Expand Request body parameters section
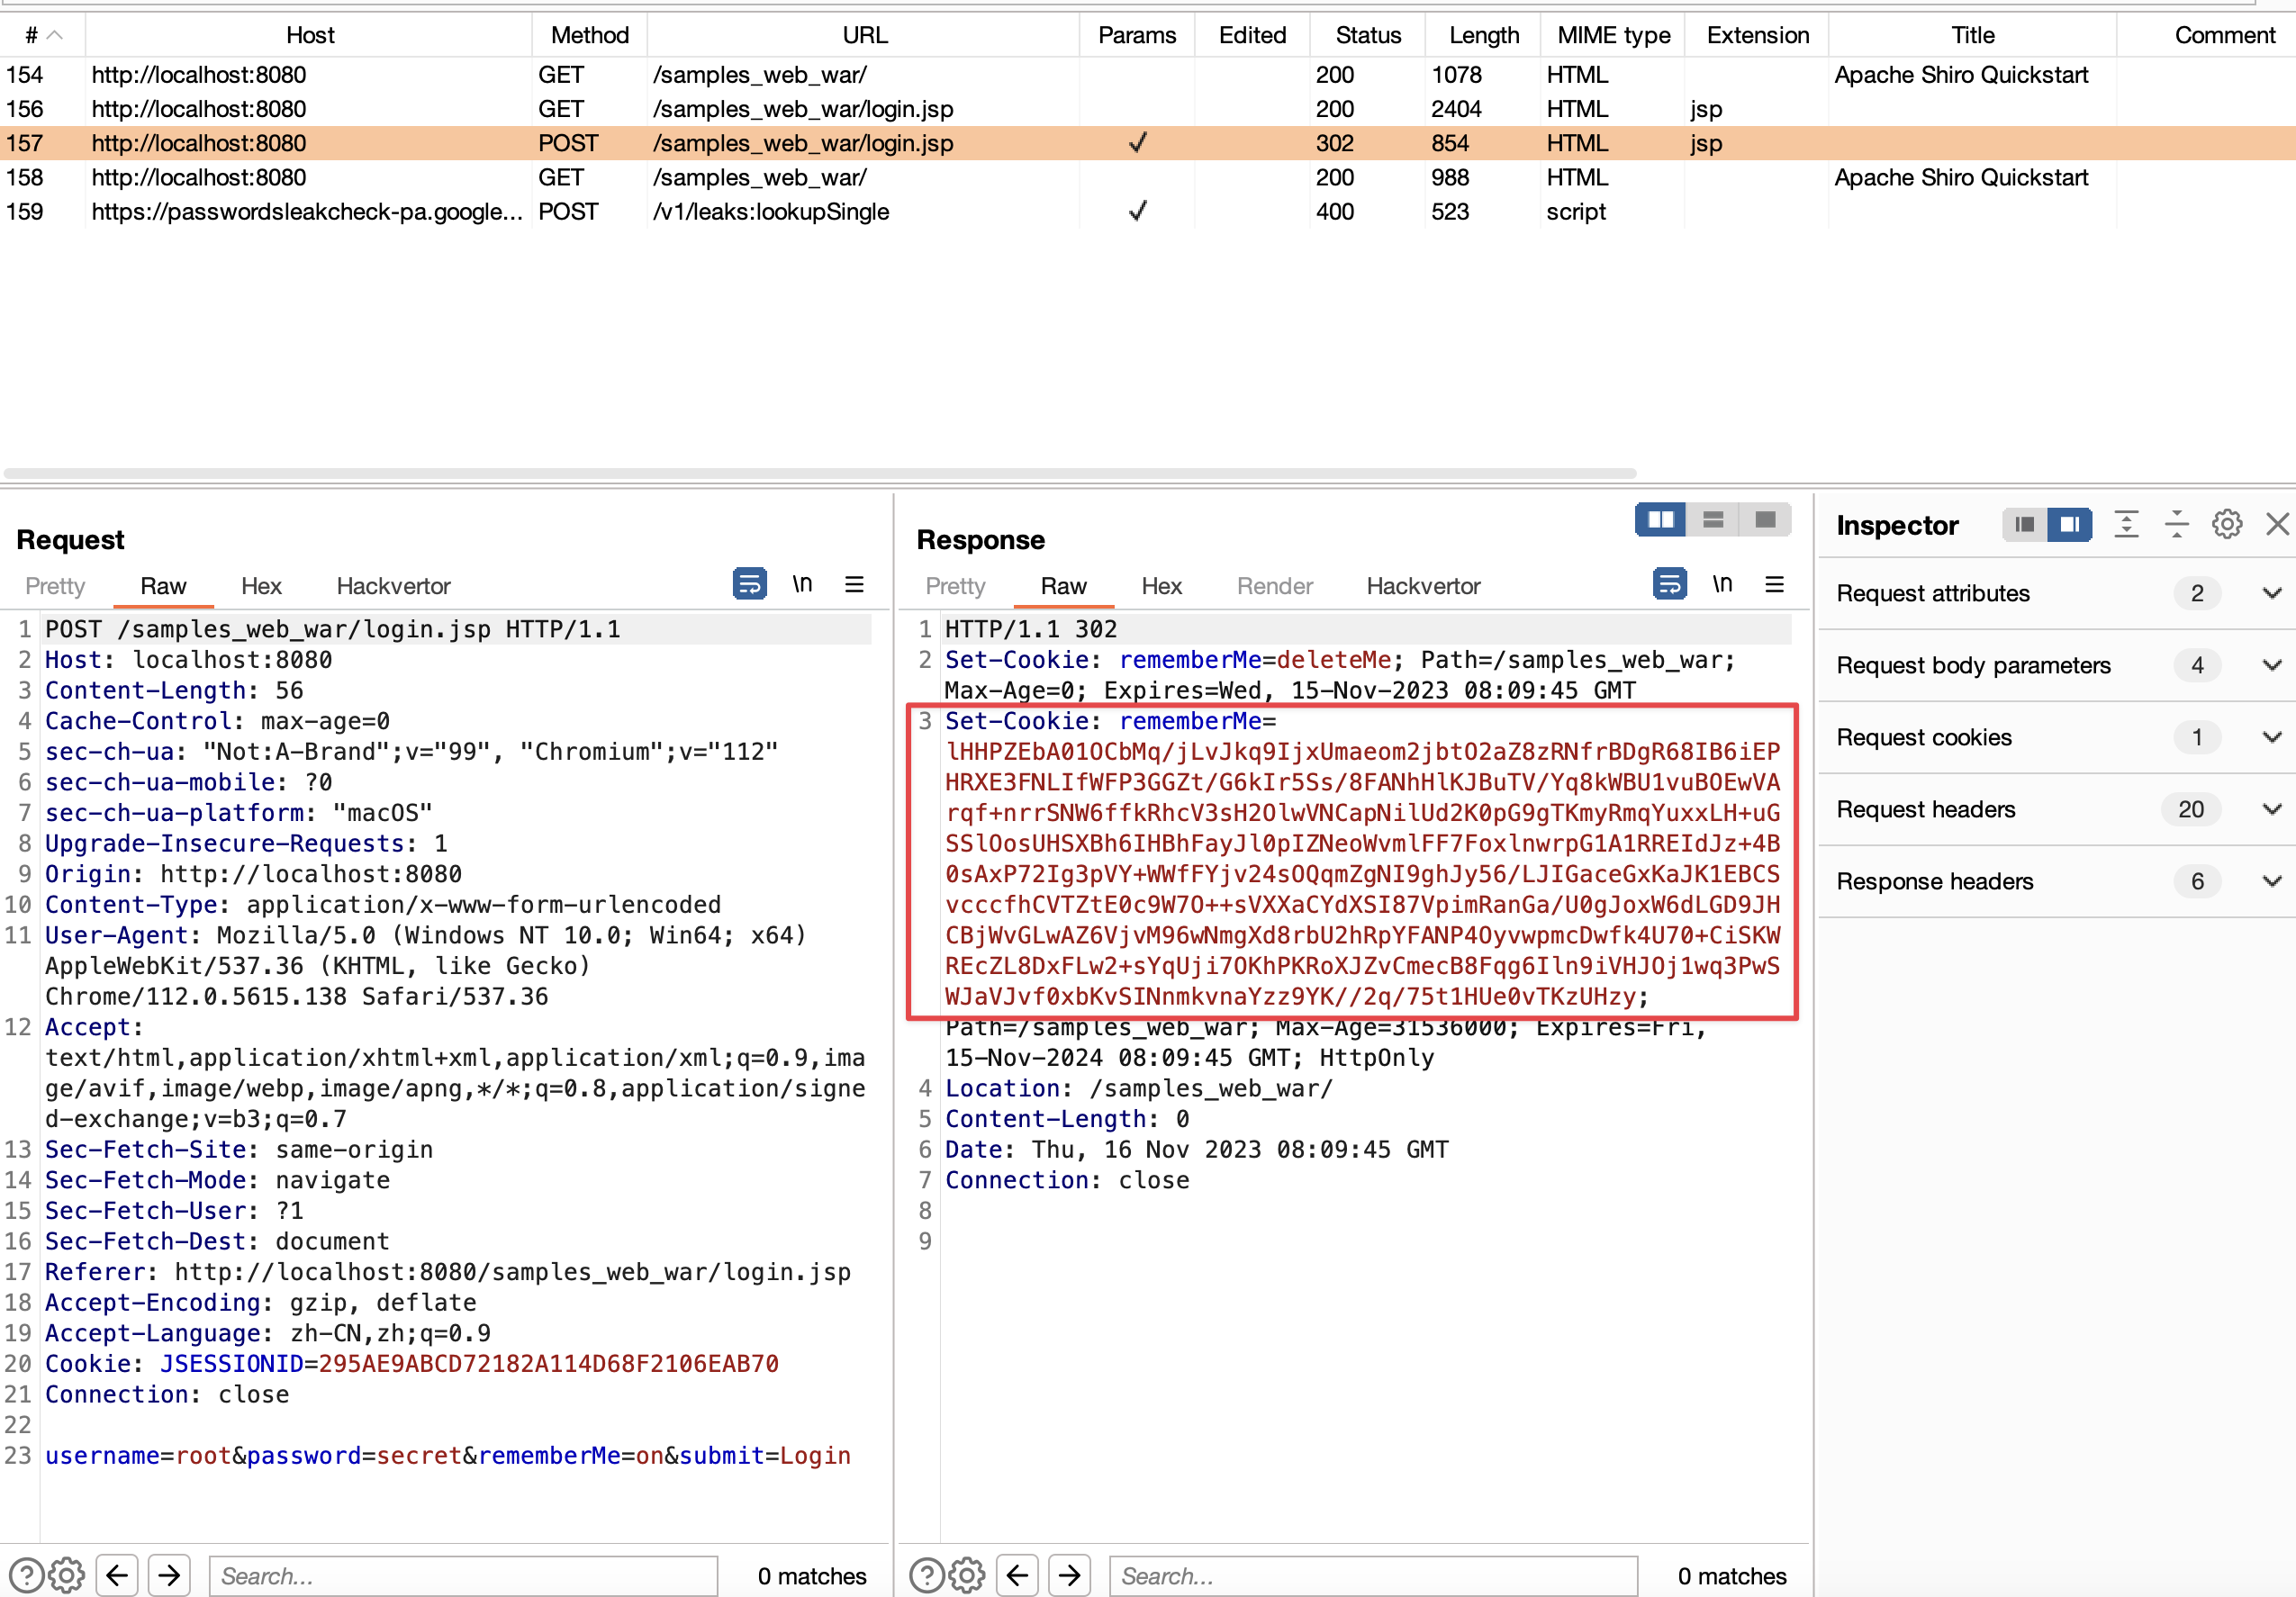Image resolution: width=2296 pixels, height=1597 pixels. [x=2056, y=666]
